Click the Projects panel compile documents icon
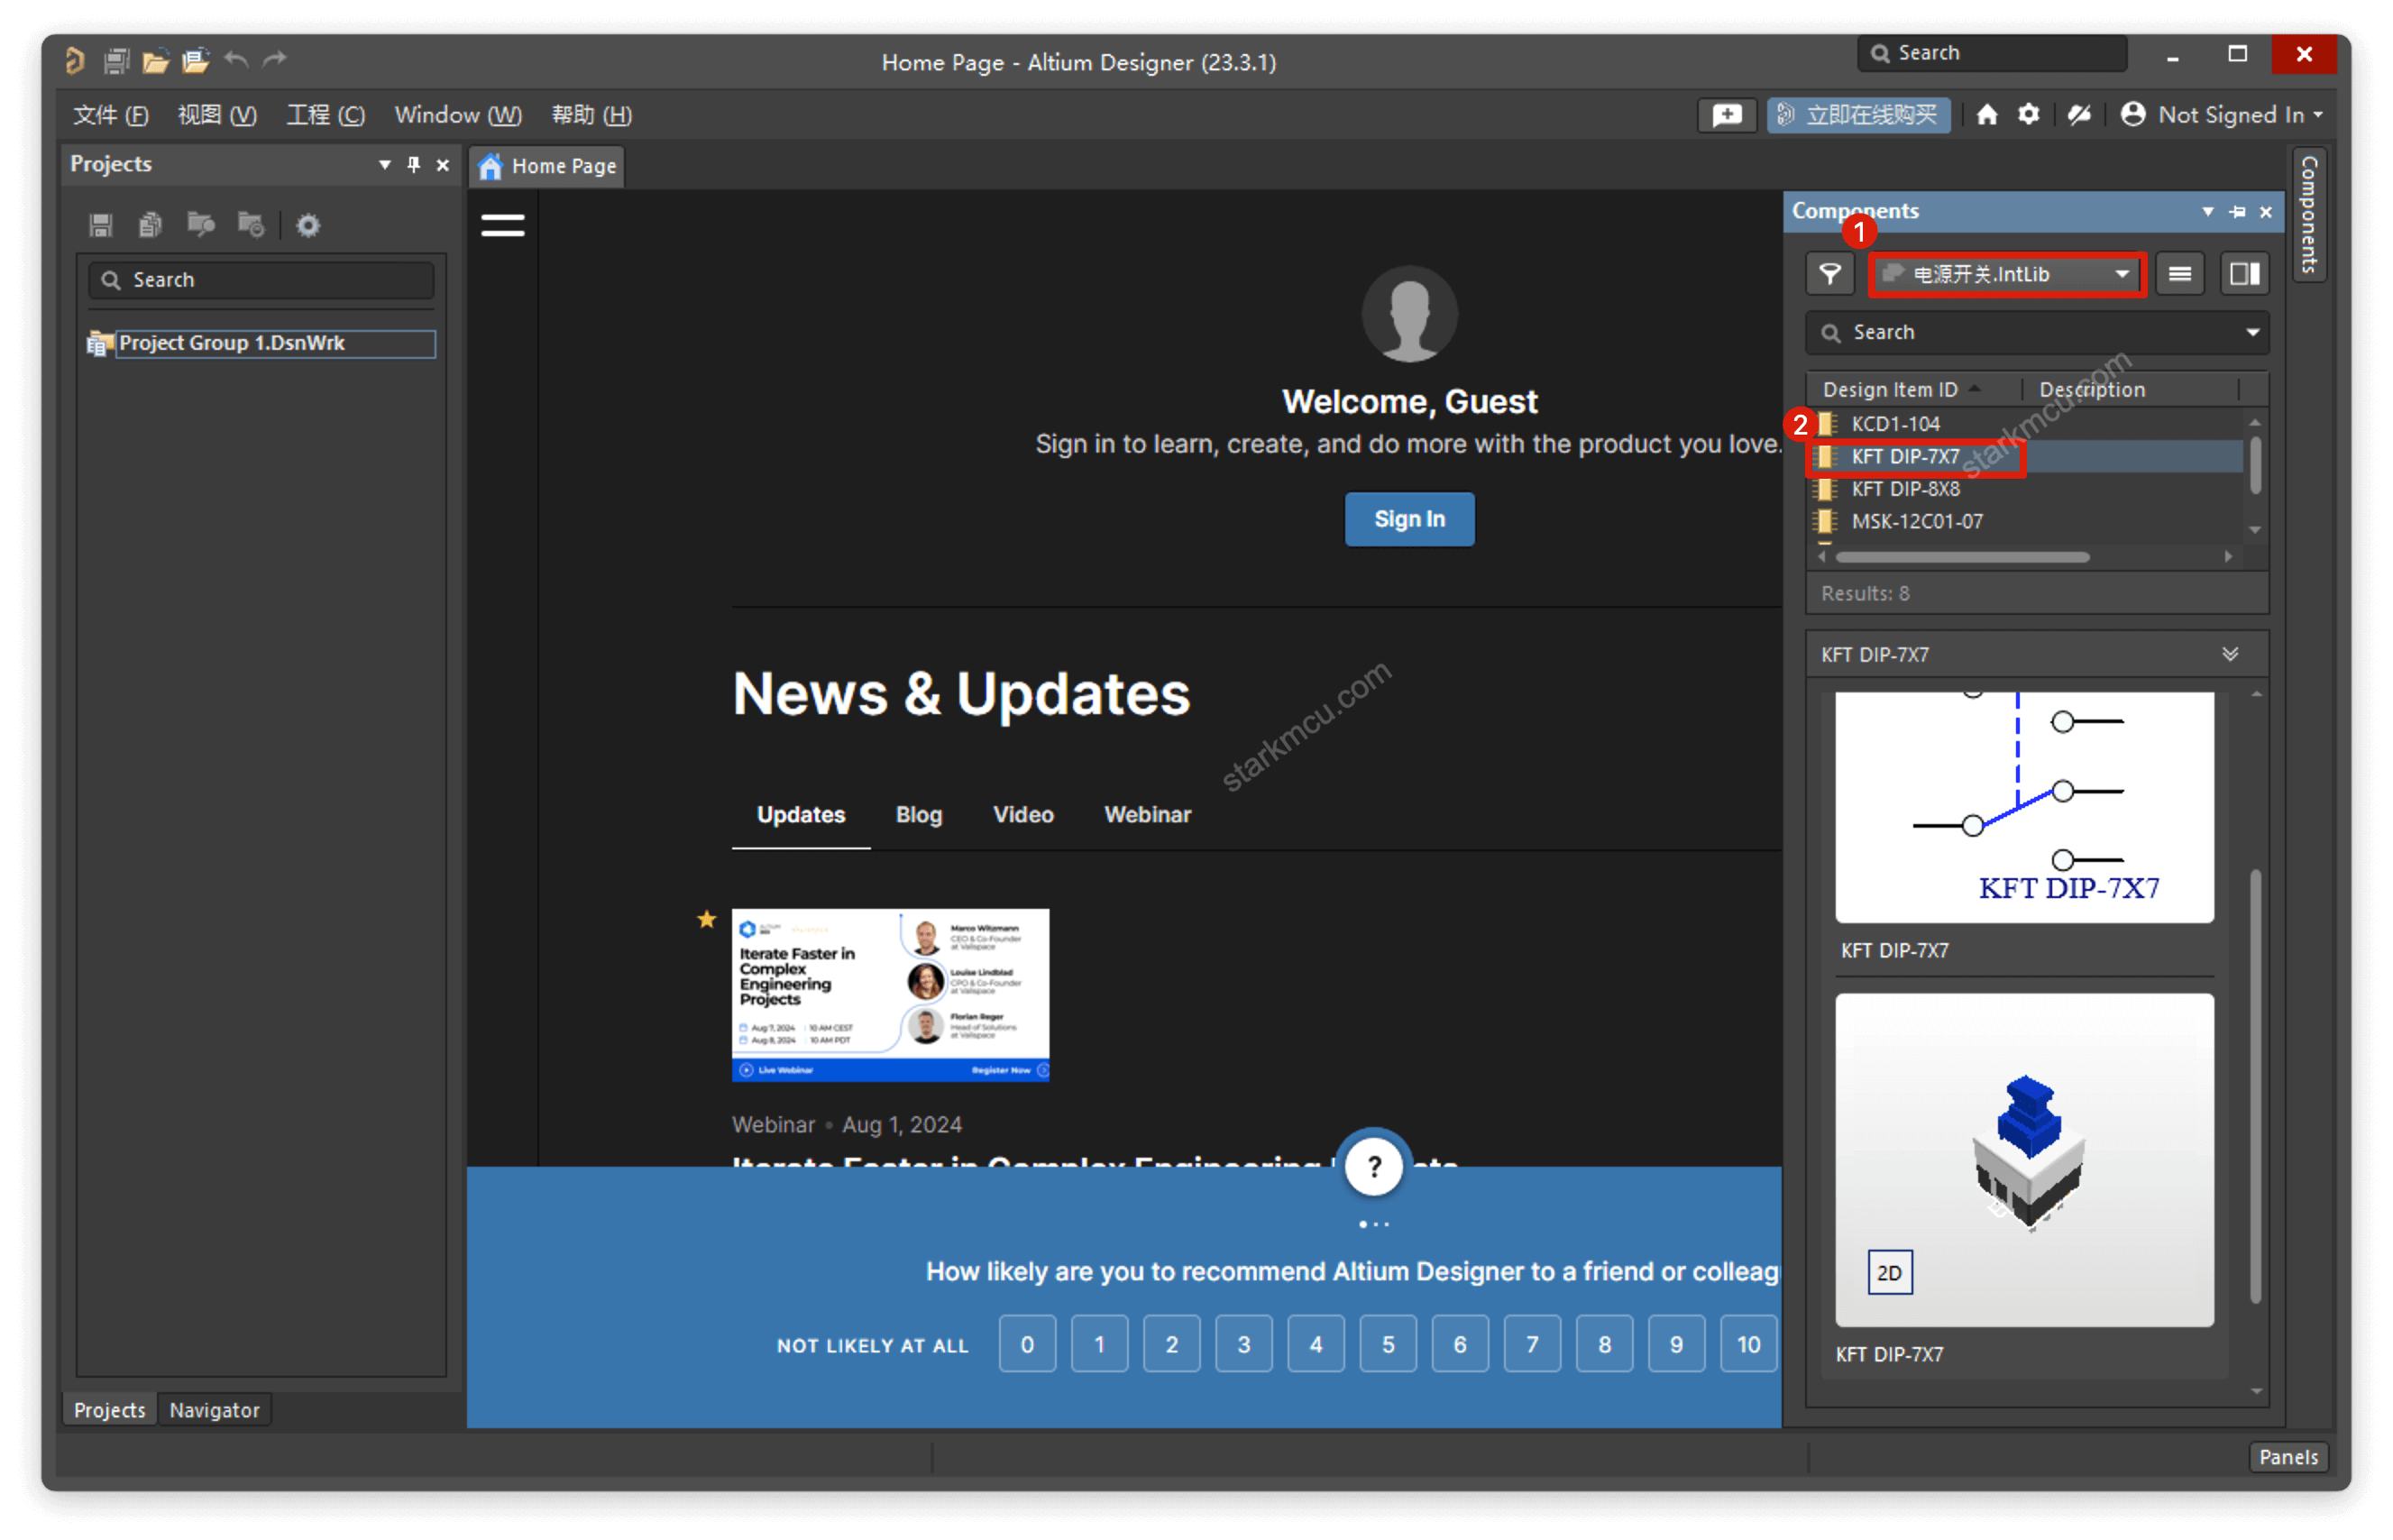This screenshot has width=2393, height=1540. pyautogui.click(x=150, y=225)
